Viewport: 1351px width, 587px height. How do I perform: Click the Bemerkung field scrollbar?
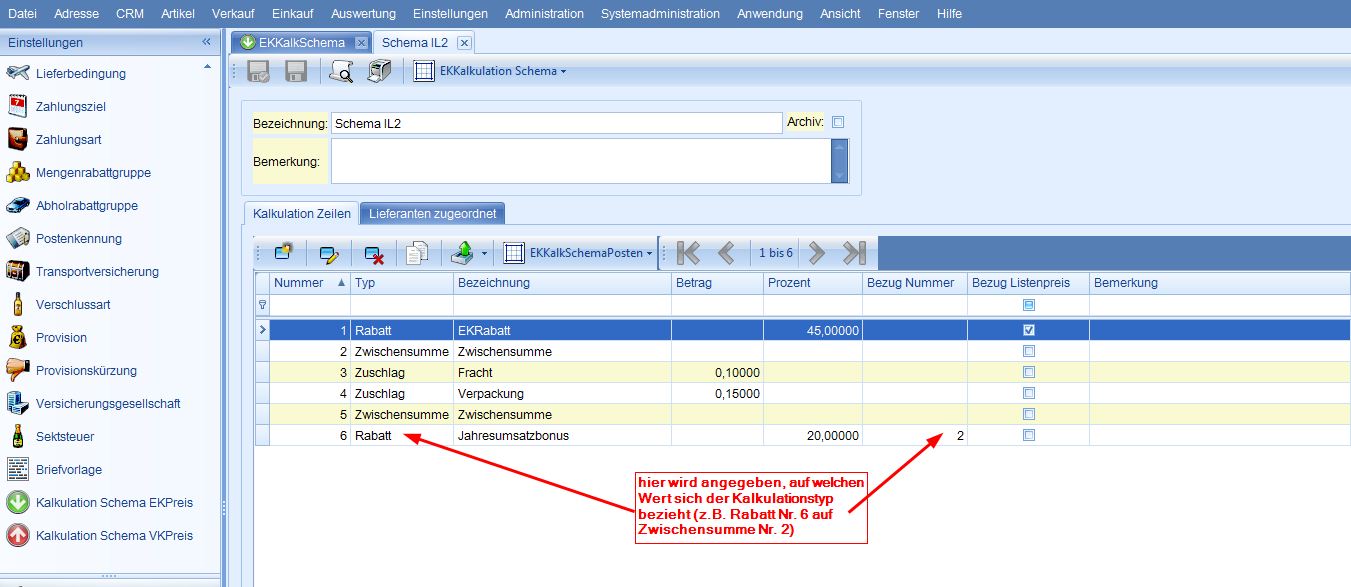coord(840,161)
